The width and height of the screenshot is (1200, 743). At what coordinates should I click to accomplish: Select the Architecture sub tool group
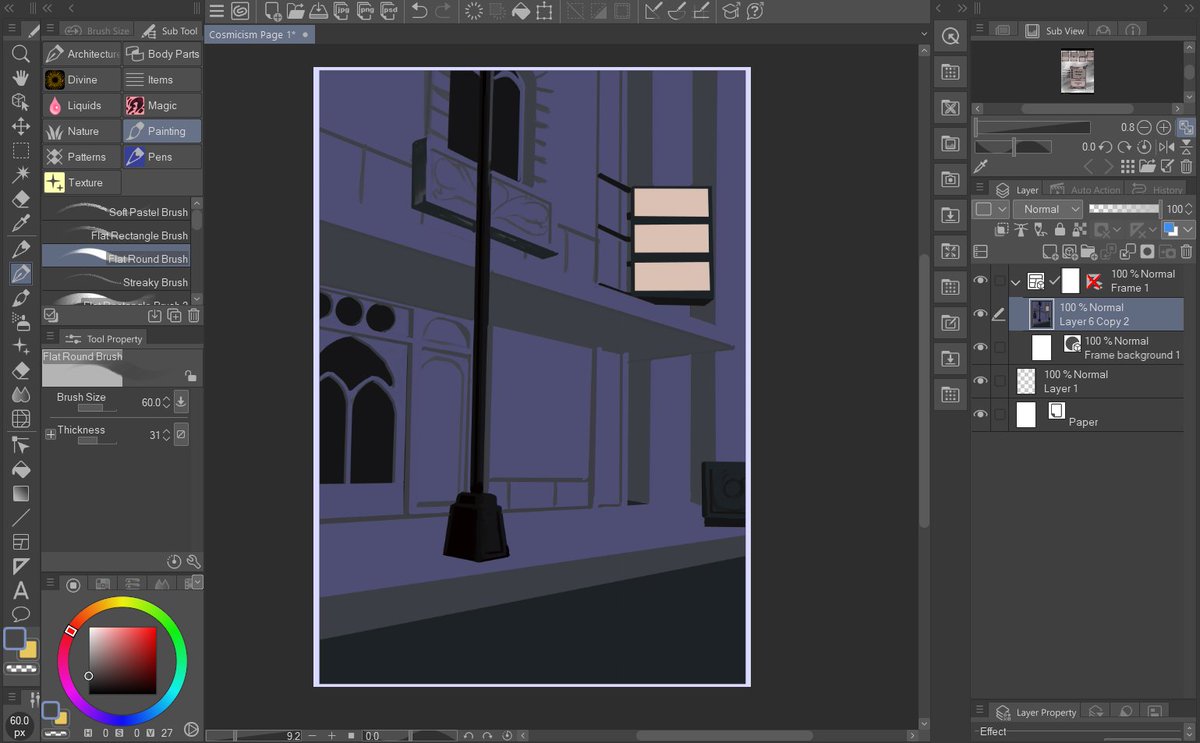(81, 54)
